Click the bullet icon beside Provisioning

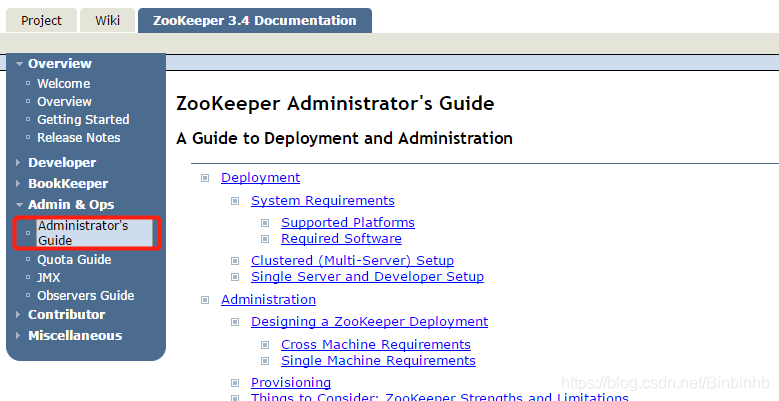click(x=235, y=383)
